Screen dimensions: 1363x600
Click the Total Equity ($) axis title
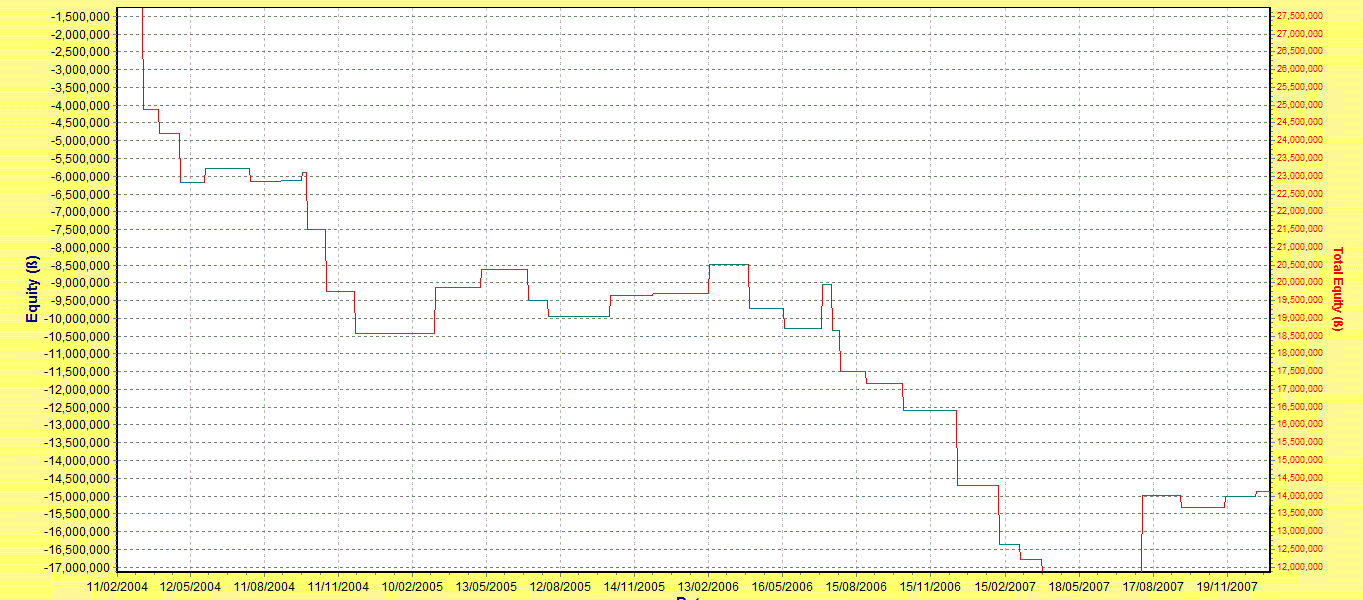tap(1338, 289)
